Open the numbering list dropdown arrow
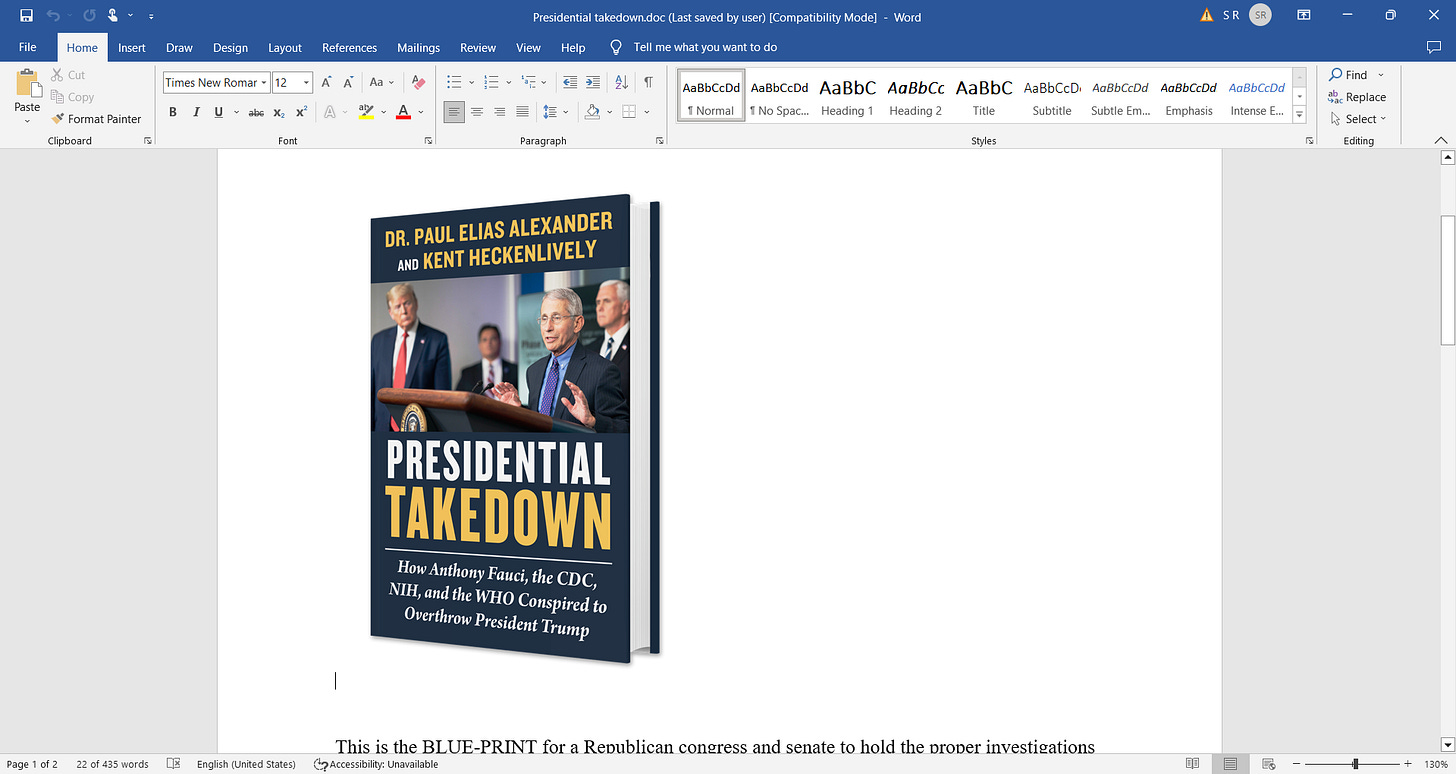Image resolution: width=1456 pixels, height=774 pixels. (x=508, y=83)
